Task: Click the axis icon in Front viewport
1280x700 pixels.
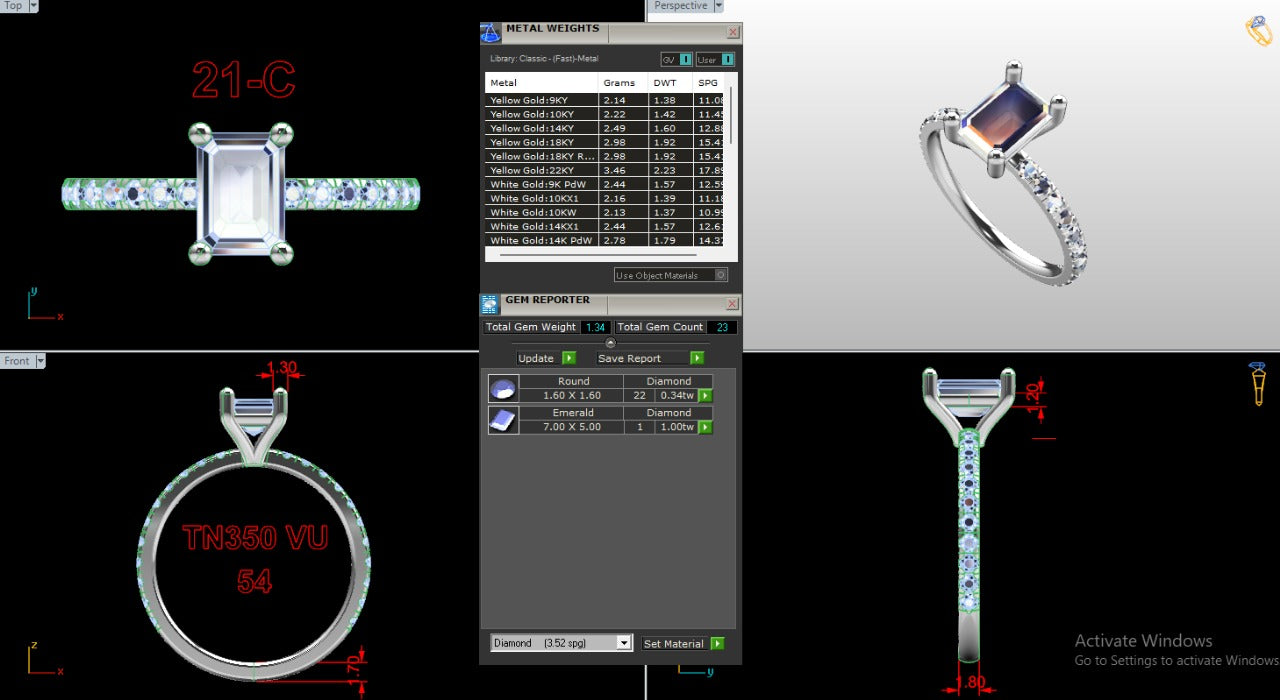Action: click(43, 659)
